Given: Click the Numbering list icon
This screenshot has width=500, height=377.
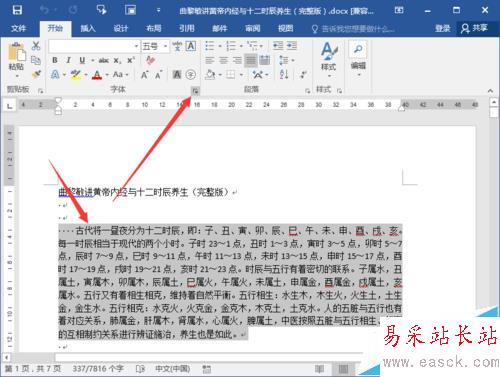Looking at the screenshot, I should [231, 46].
